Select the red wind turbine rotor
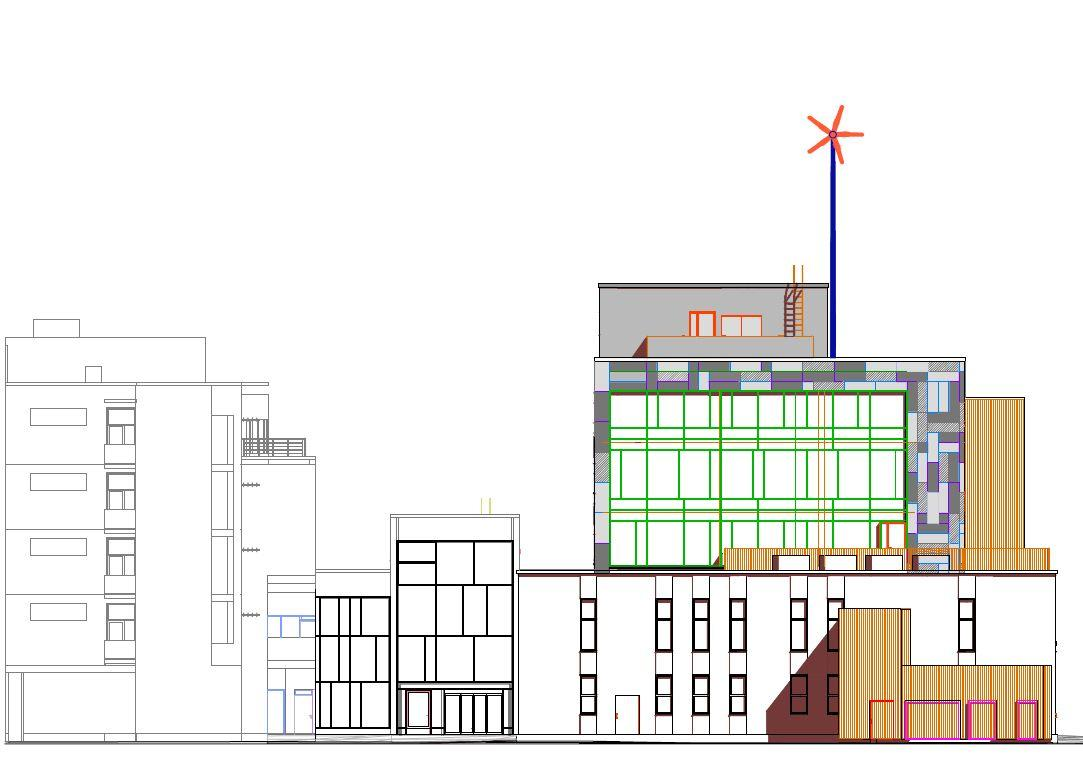 click(834, 134)
